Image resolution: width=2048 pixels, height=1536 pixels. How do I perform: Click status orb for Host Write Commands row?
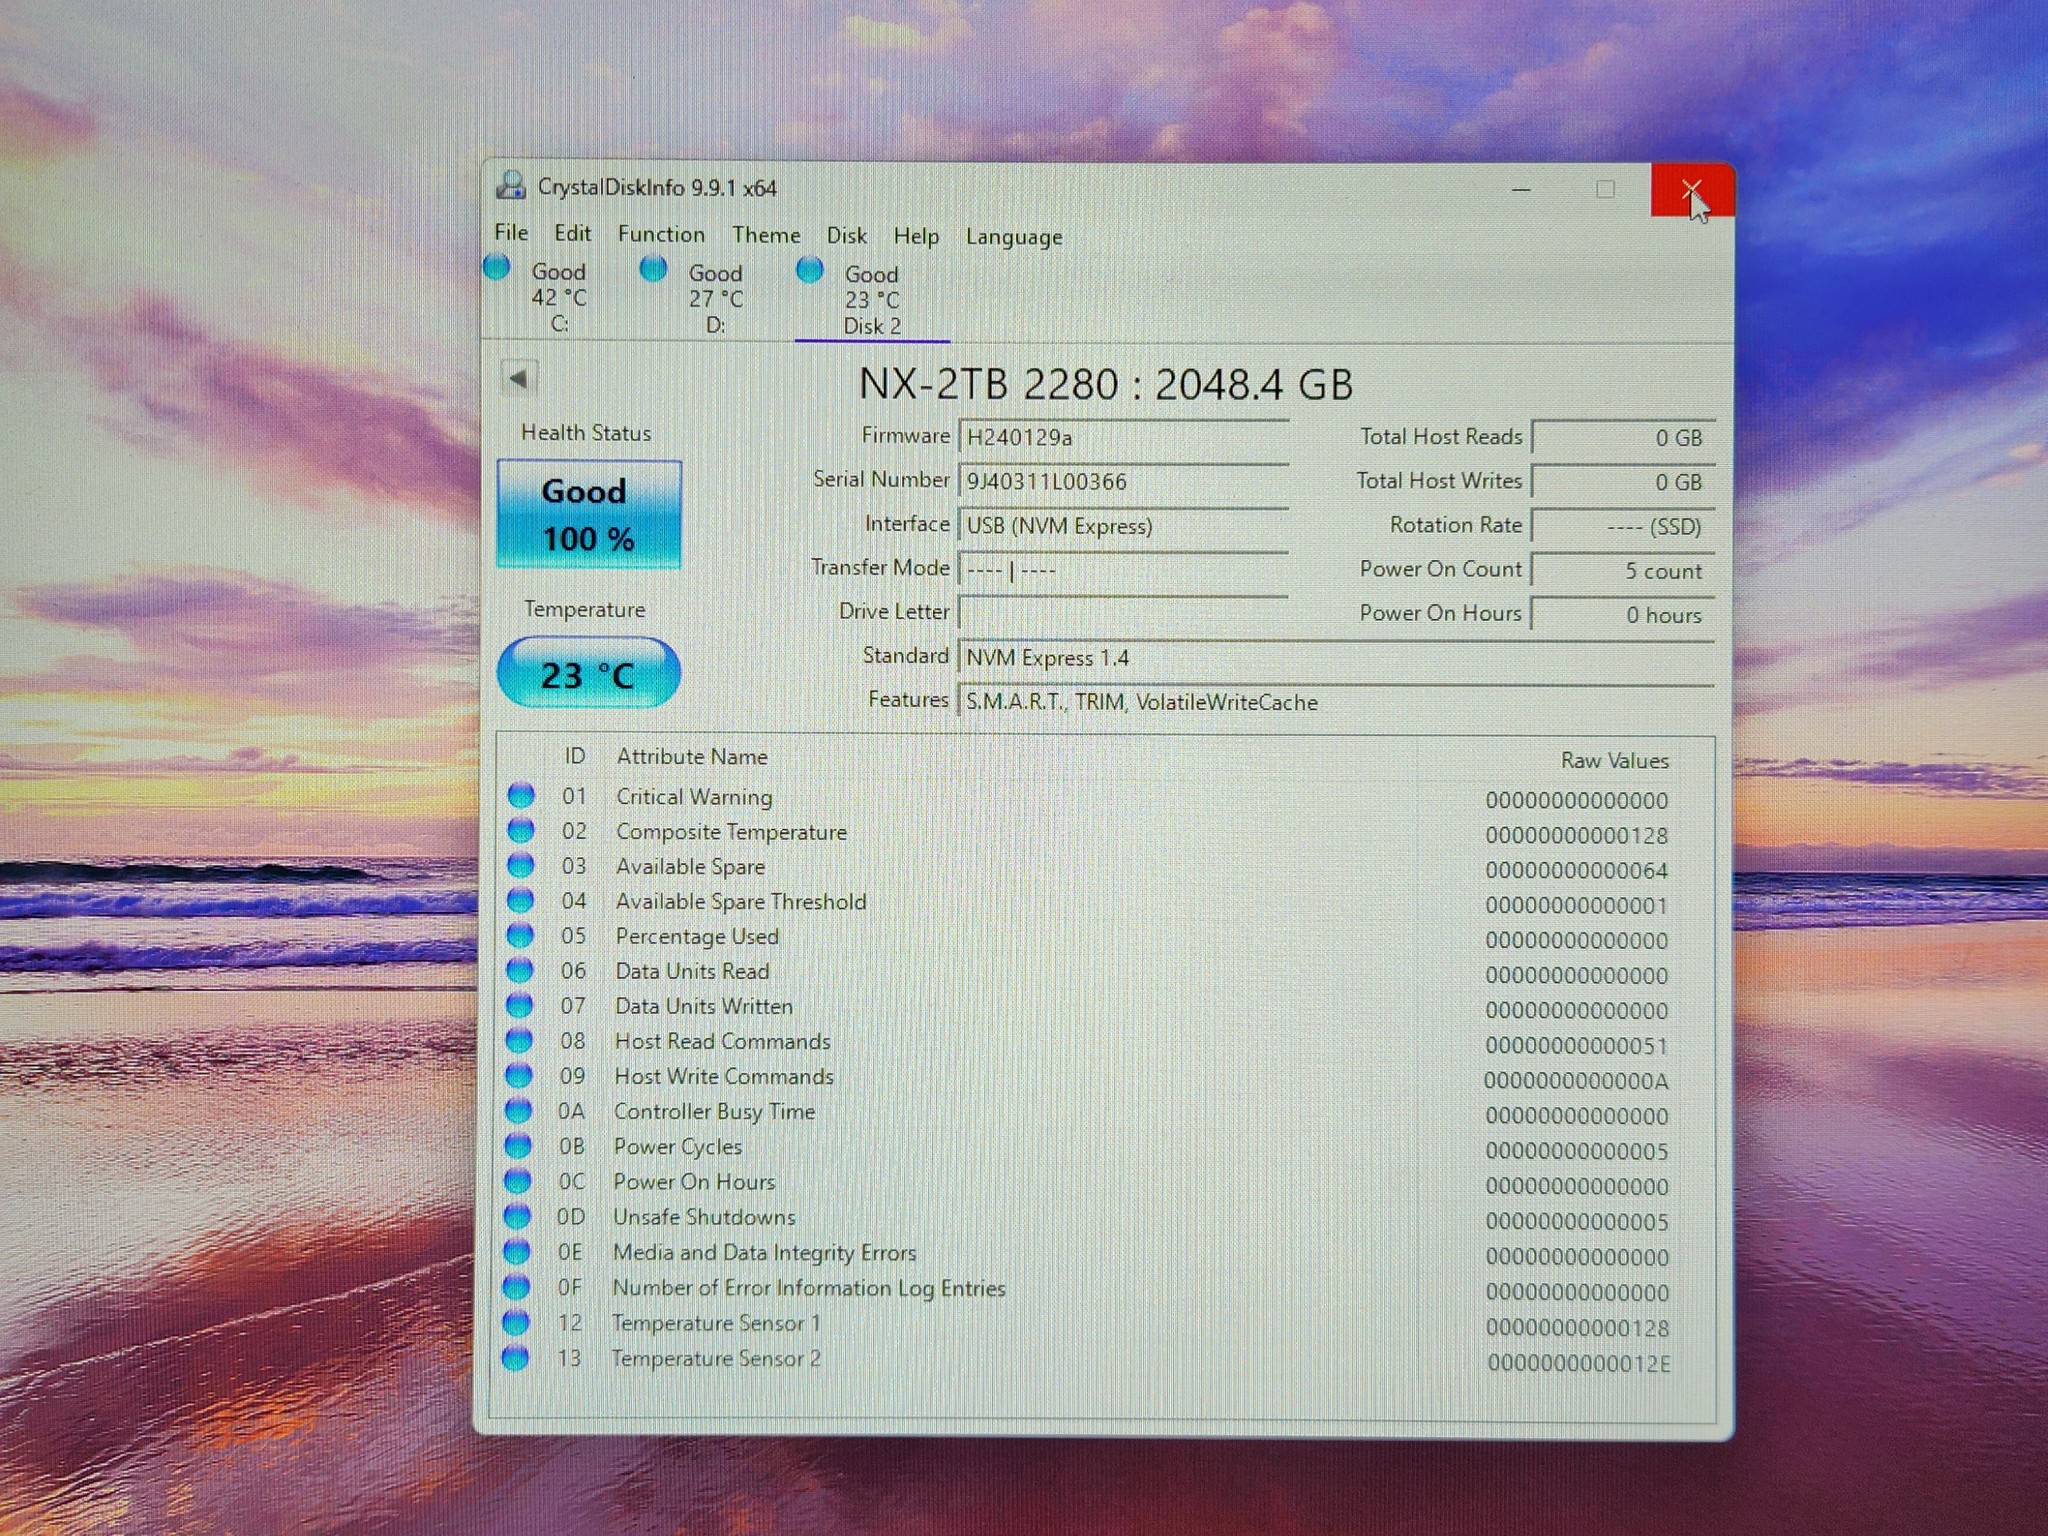[x=519, y=1076]
